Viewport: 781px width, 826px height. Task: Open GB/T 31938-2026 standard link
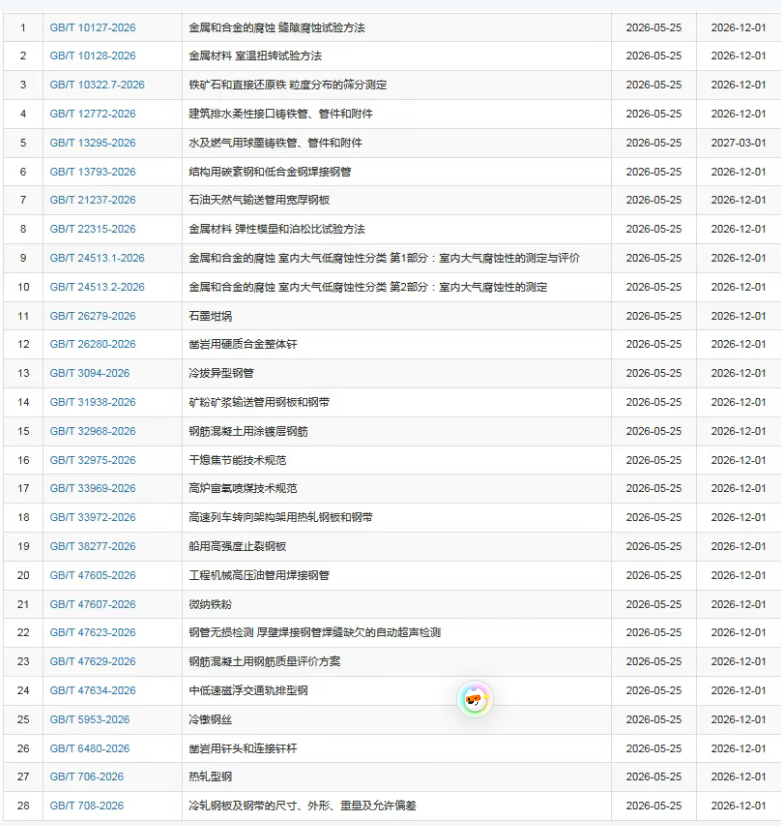point(93,401)
